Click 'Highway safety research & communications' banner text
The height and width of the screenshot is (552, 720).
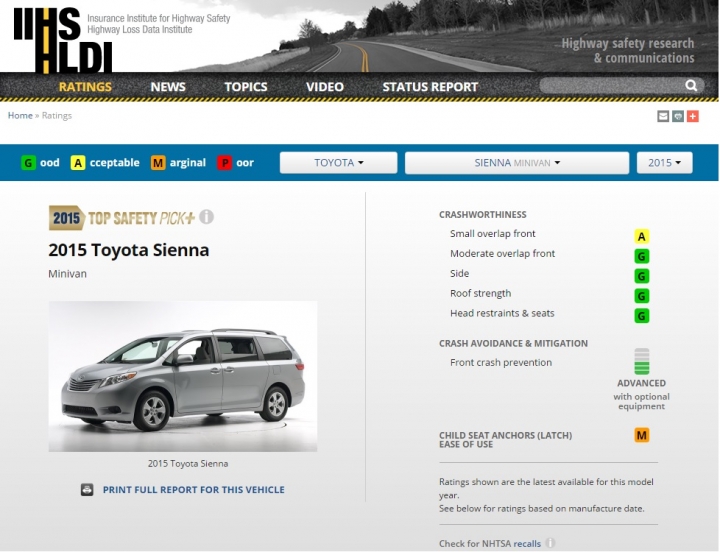(628, 51)
